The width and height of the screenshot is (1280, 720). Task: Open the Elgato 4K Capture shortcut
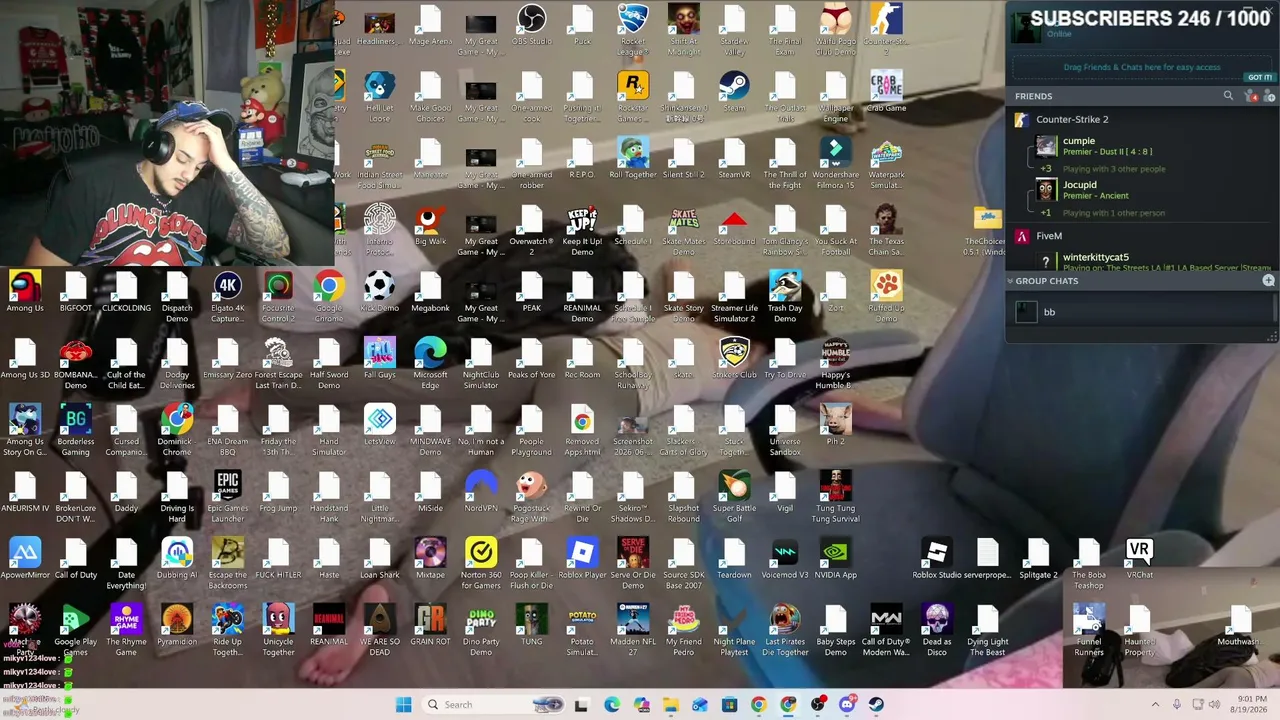[x=227, y=298]
